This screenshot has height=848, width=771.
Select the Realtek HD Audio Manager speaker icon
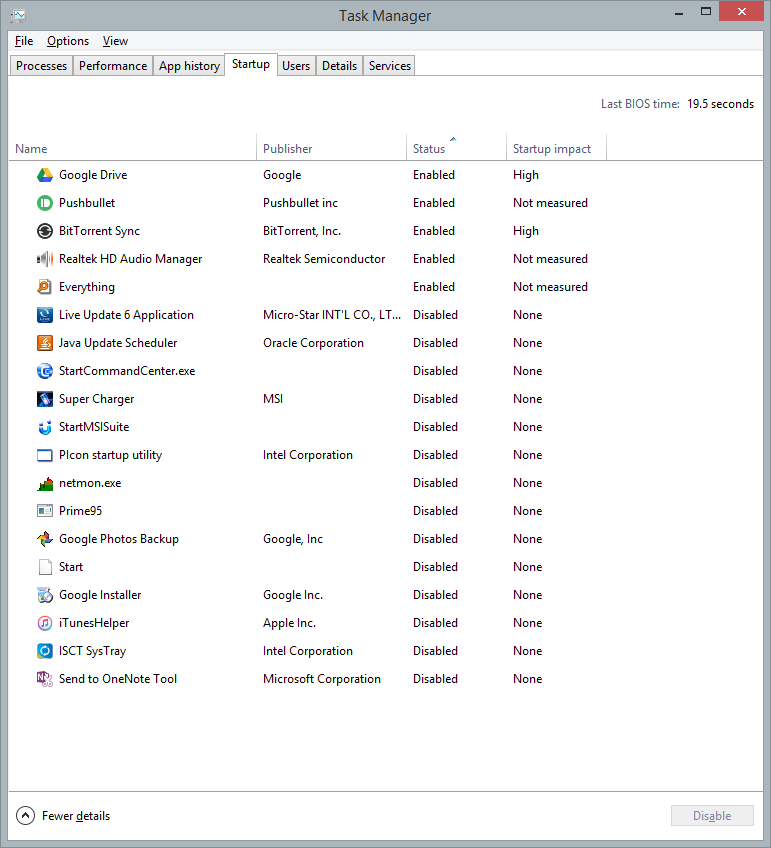click(44, 259)
